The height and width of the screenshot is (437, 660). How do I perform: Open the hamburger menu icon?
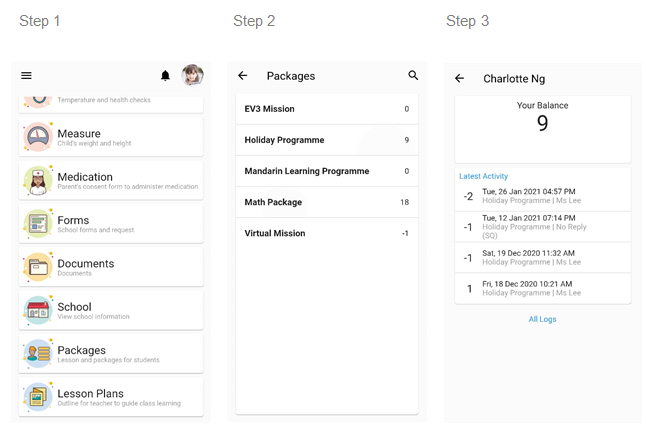(x=27, y=76)
